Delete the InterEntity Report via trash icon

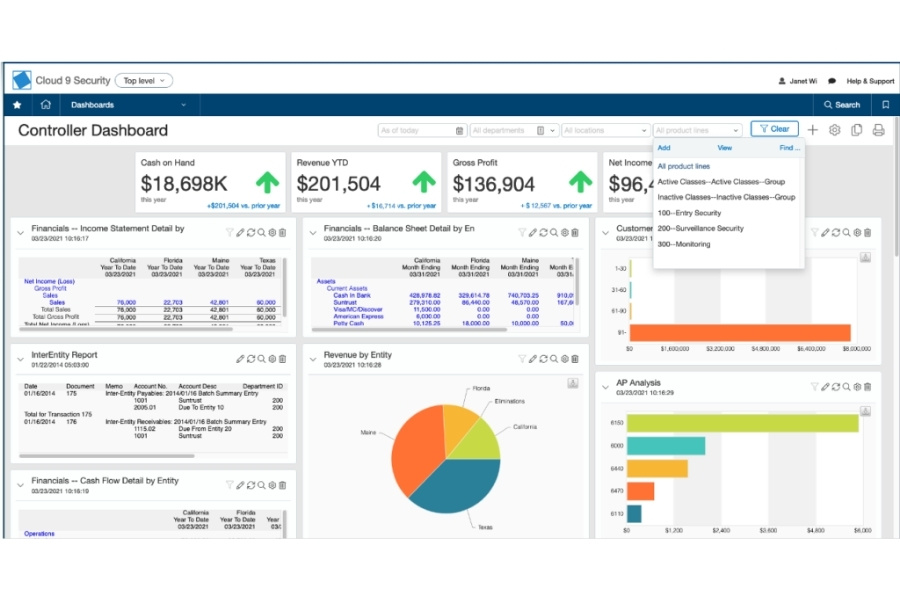coord(282,359)
